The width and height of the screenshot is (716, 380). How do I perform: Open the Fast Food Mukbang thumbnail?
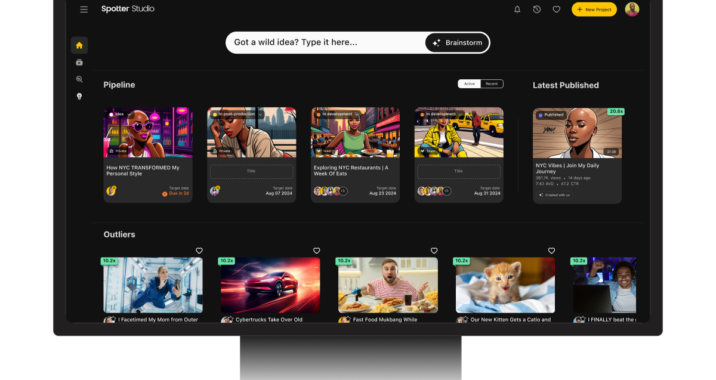pyautogui.click(x=388, y=285)
